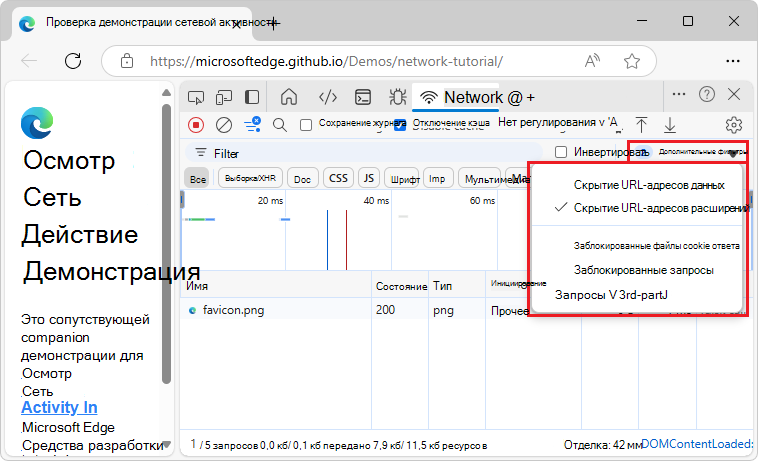Screen dimensions: 758x461
Task: Open the Read Aloud icon in address bar
Action: pos(592,61)
